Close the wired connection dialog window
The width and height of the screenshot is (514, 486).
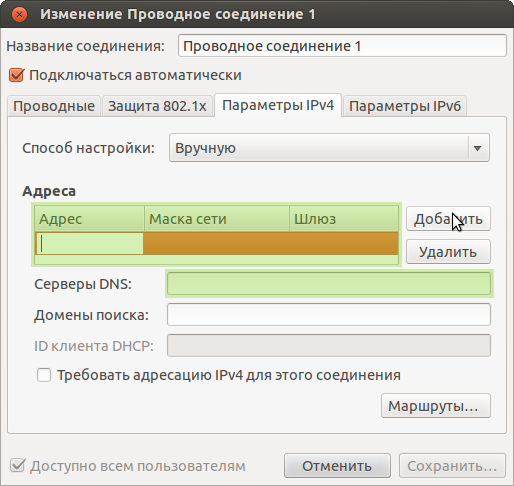tap(19, 15)
